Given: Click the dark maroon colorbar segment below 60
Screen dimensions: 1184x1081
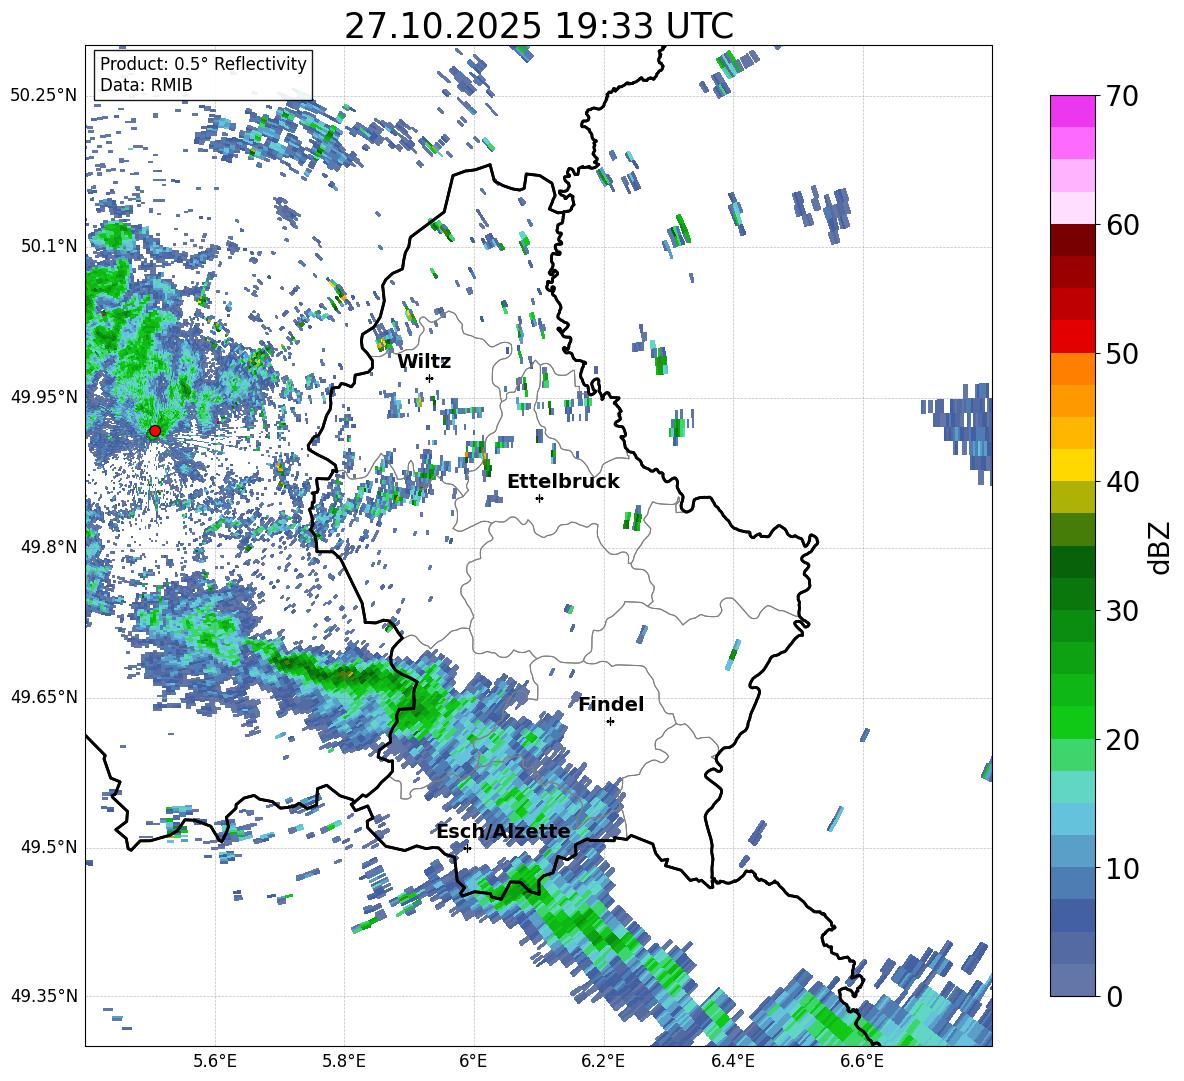Looking at the screenshot, I should click(1072, 240).
